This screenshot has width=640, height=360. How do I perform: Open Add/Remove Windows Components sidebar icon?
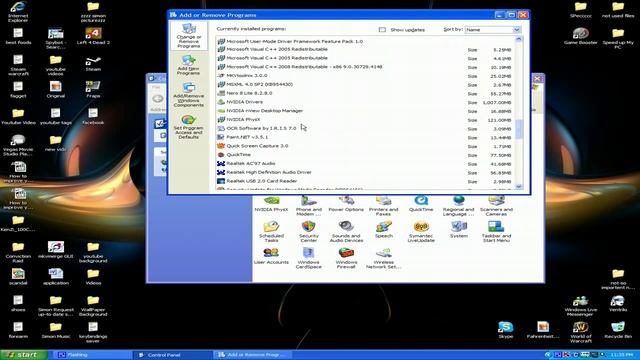coord(189,95)
